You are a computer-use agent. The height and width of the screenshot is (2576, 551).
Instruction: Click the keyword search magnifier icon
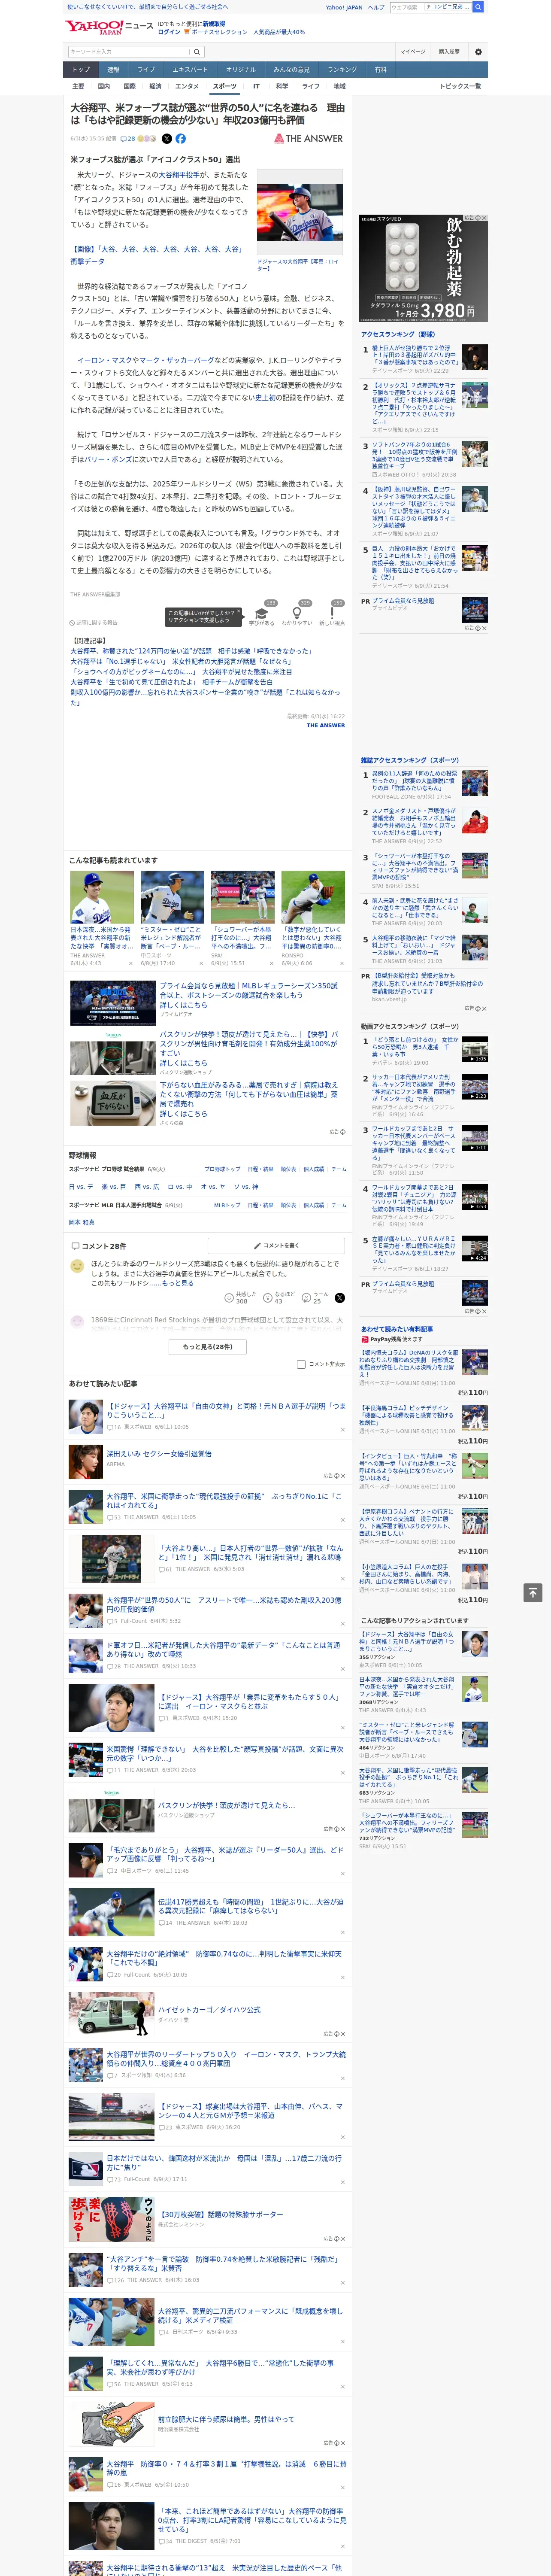[x=197, y=52]
